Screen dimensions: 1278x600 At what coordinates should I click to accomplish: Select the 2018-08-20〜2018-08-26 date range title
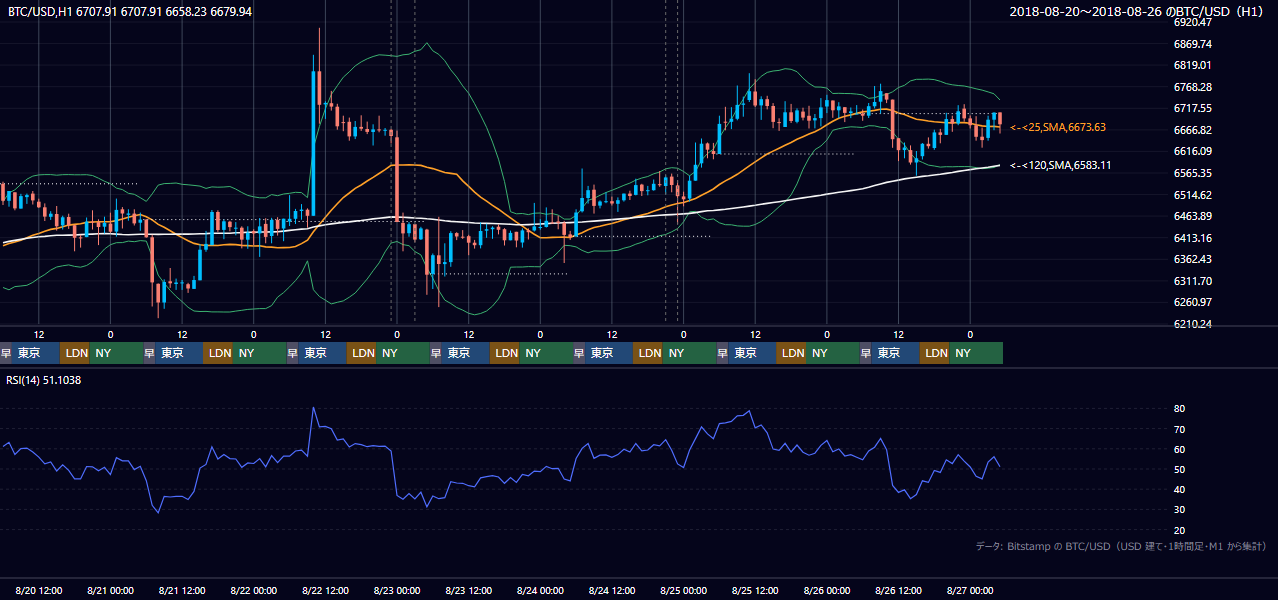pyautogui.click(x=1138, y=11)
